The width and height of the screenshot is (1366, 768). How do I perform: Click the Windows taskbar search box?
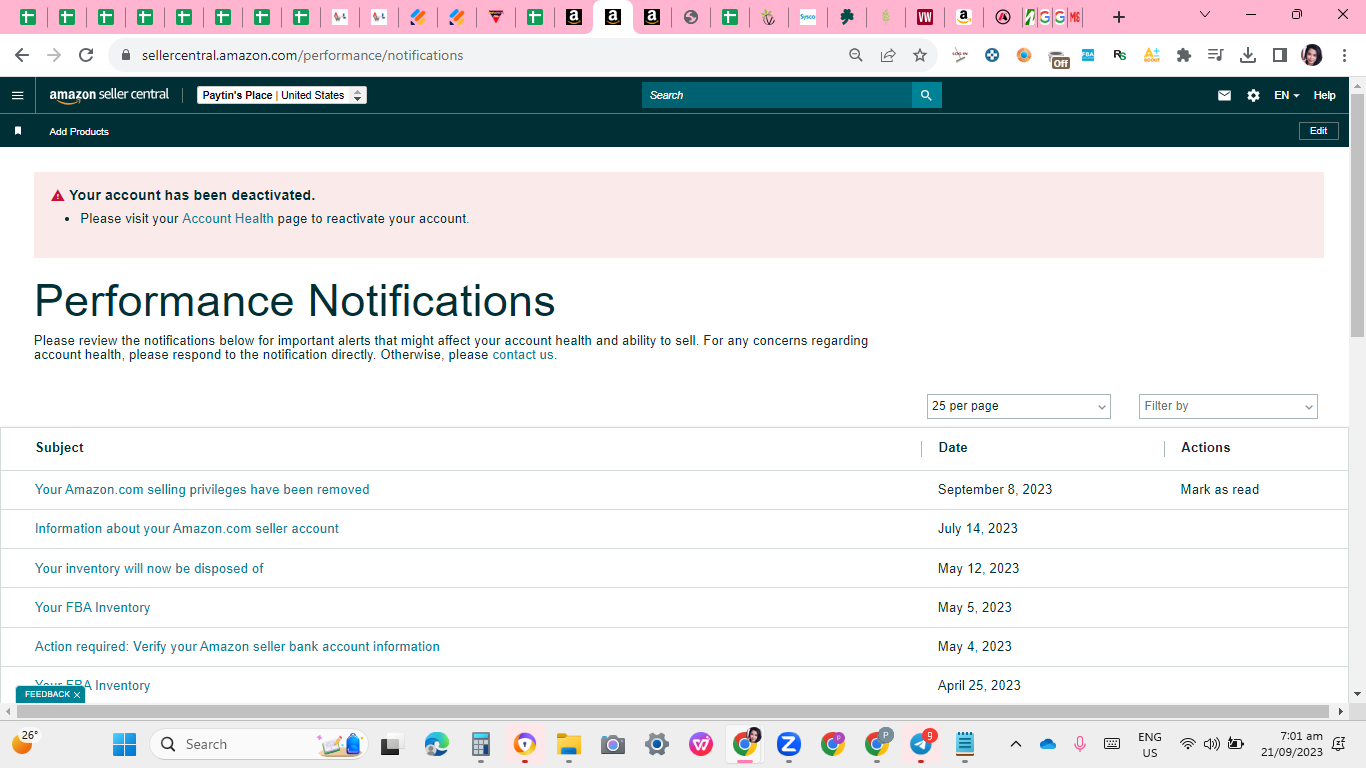tap(258, 744)
